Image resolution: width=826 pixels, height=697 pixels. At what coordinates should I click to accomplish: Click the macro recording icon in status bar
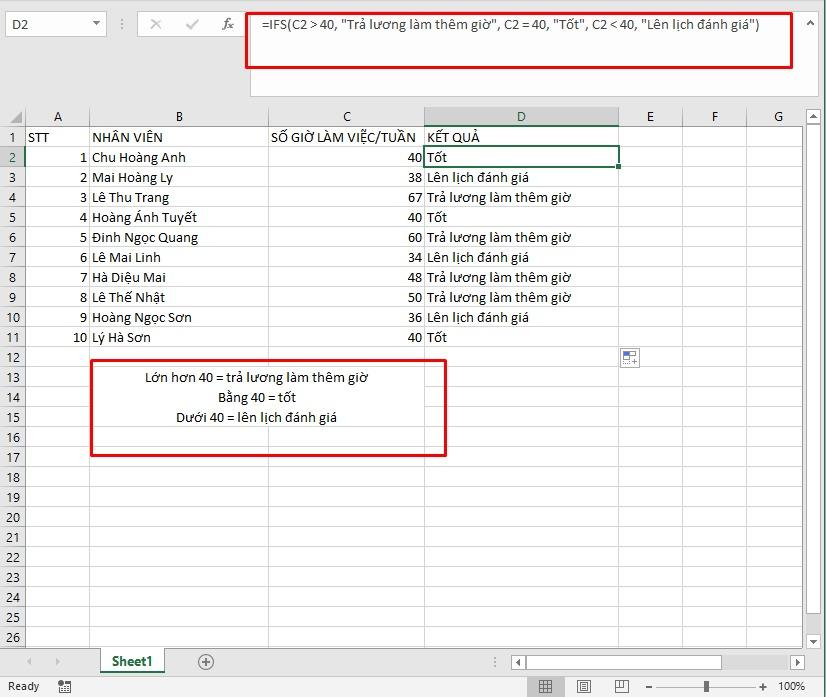pos(64,687)
